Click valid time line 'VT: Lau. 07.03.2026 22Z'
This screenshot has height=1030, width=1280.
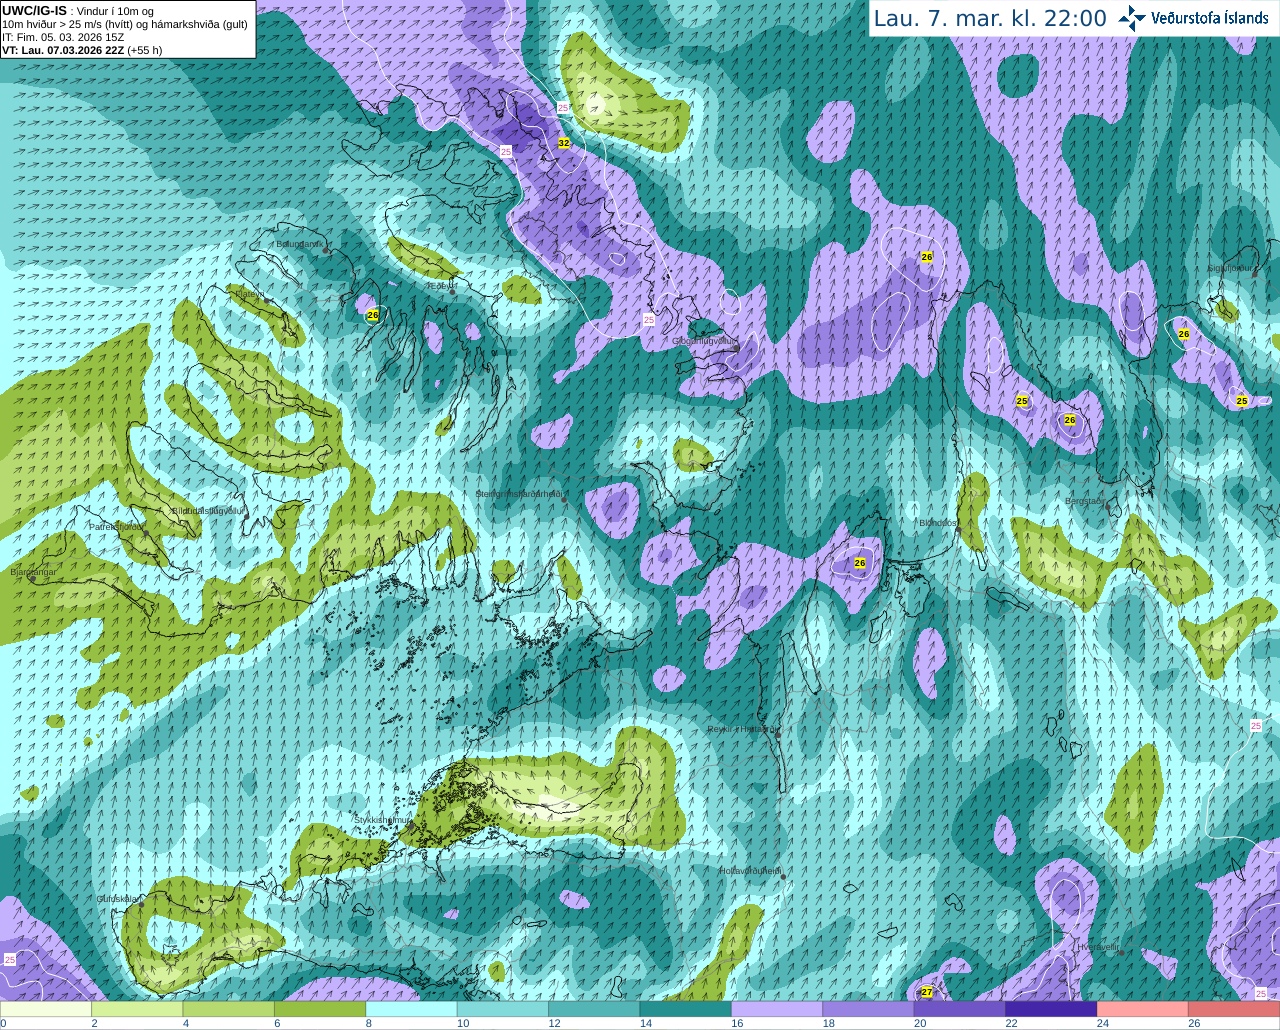tap(63, 50)
